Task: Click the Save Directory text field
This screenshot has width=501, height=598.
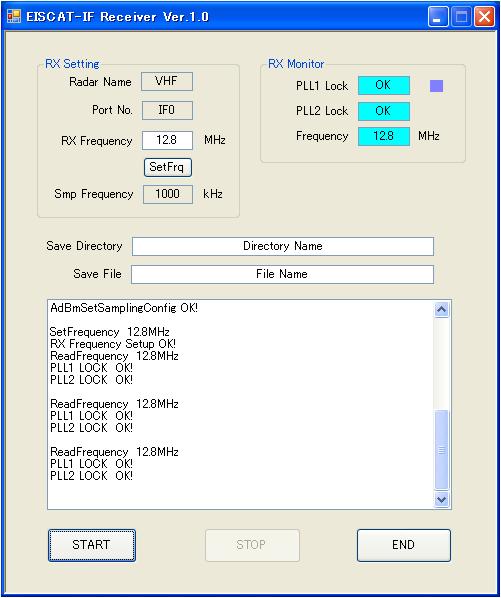Action: pos(283,246)
